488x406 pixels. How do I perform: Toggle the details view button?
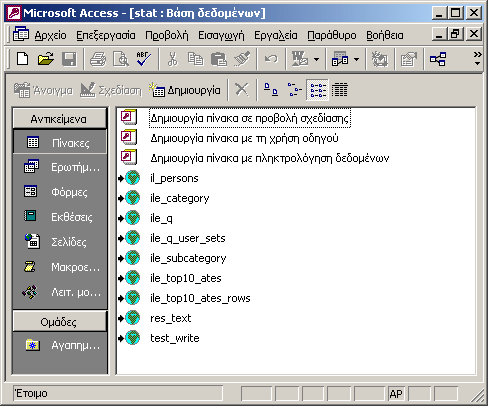(339, 90)
